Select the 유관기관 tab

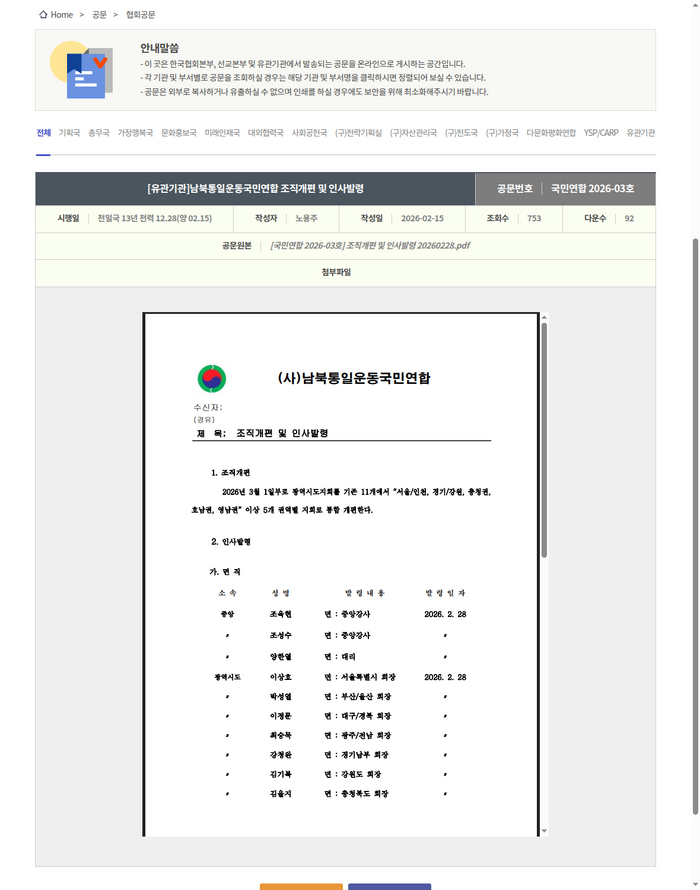(x=640, y=133)
